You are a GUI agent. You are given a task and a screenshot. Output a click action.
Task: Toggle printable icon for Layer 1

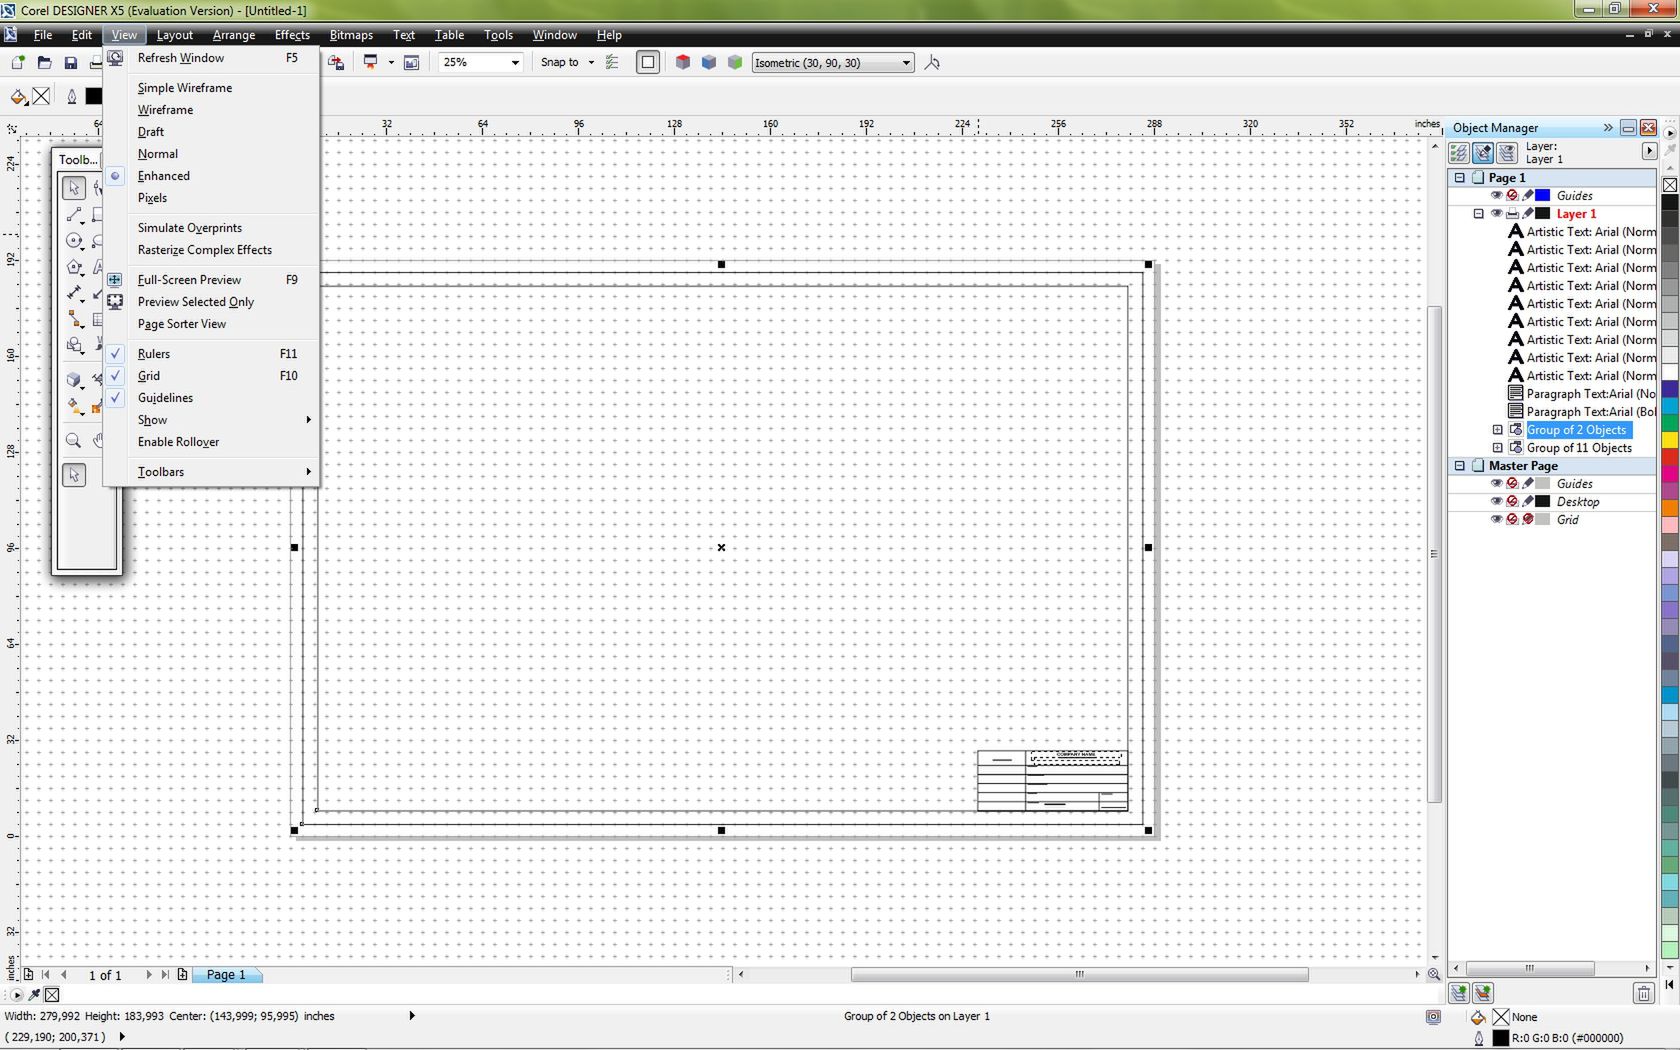pos(1512,214)
